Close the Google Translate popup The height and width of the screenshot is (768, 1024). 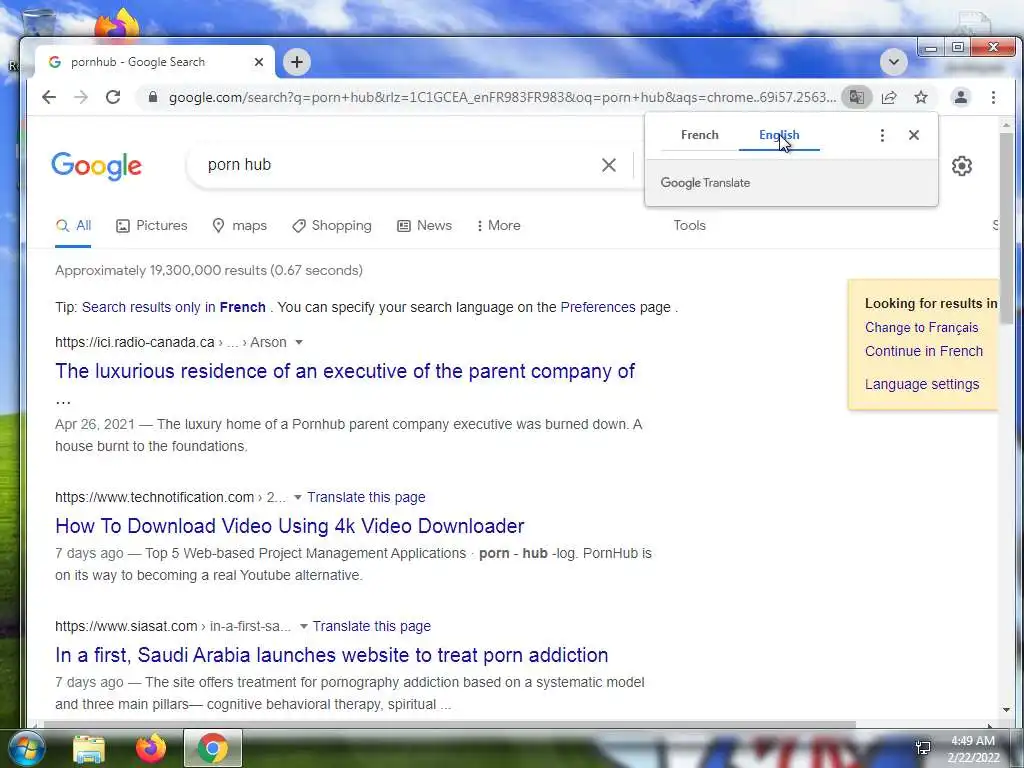(x=914, y=135)
